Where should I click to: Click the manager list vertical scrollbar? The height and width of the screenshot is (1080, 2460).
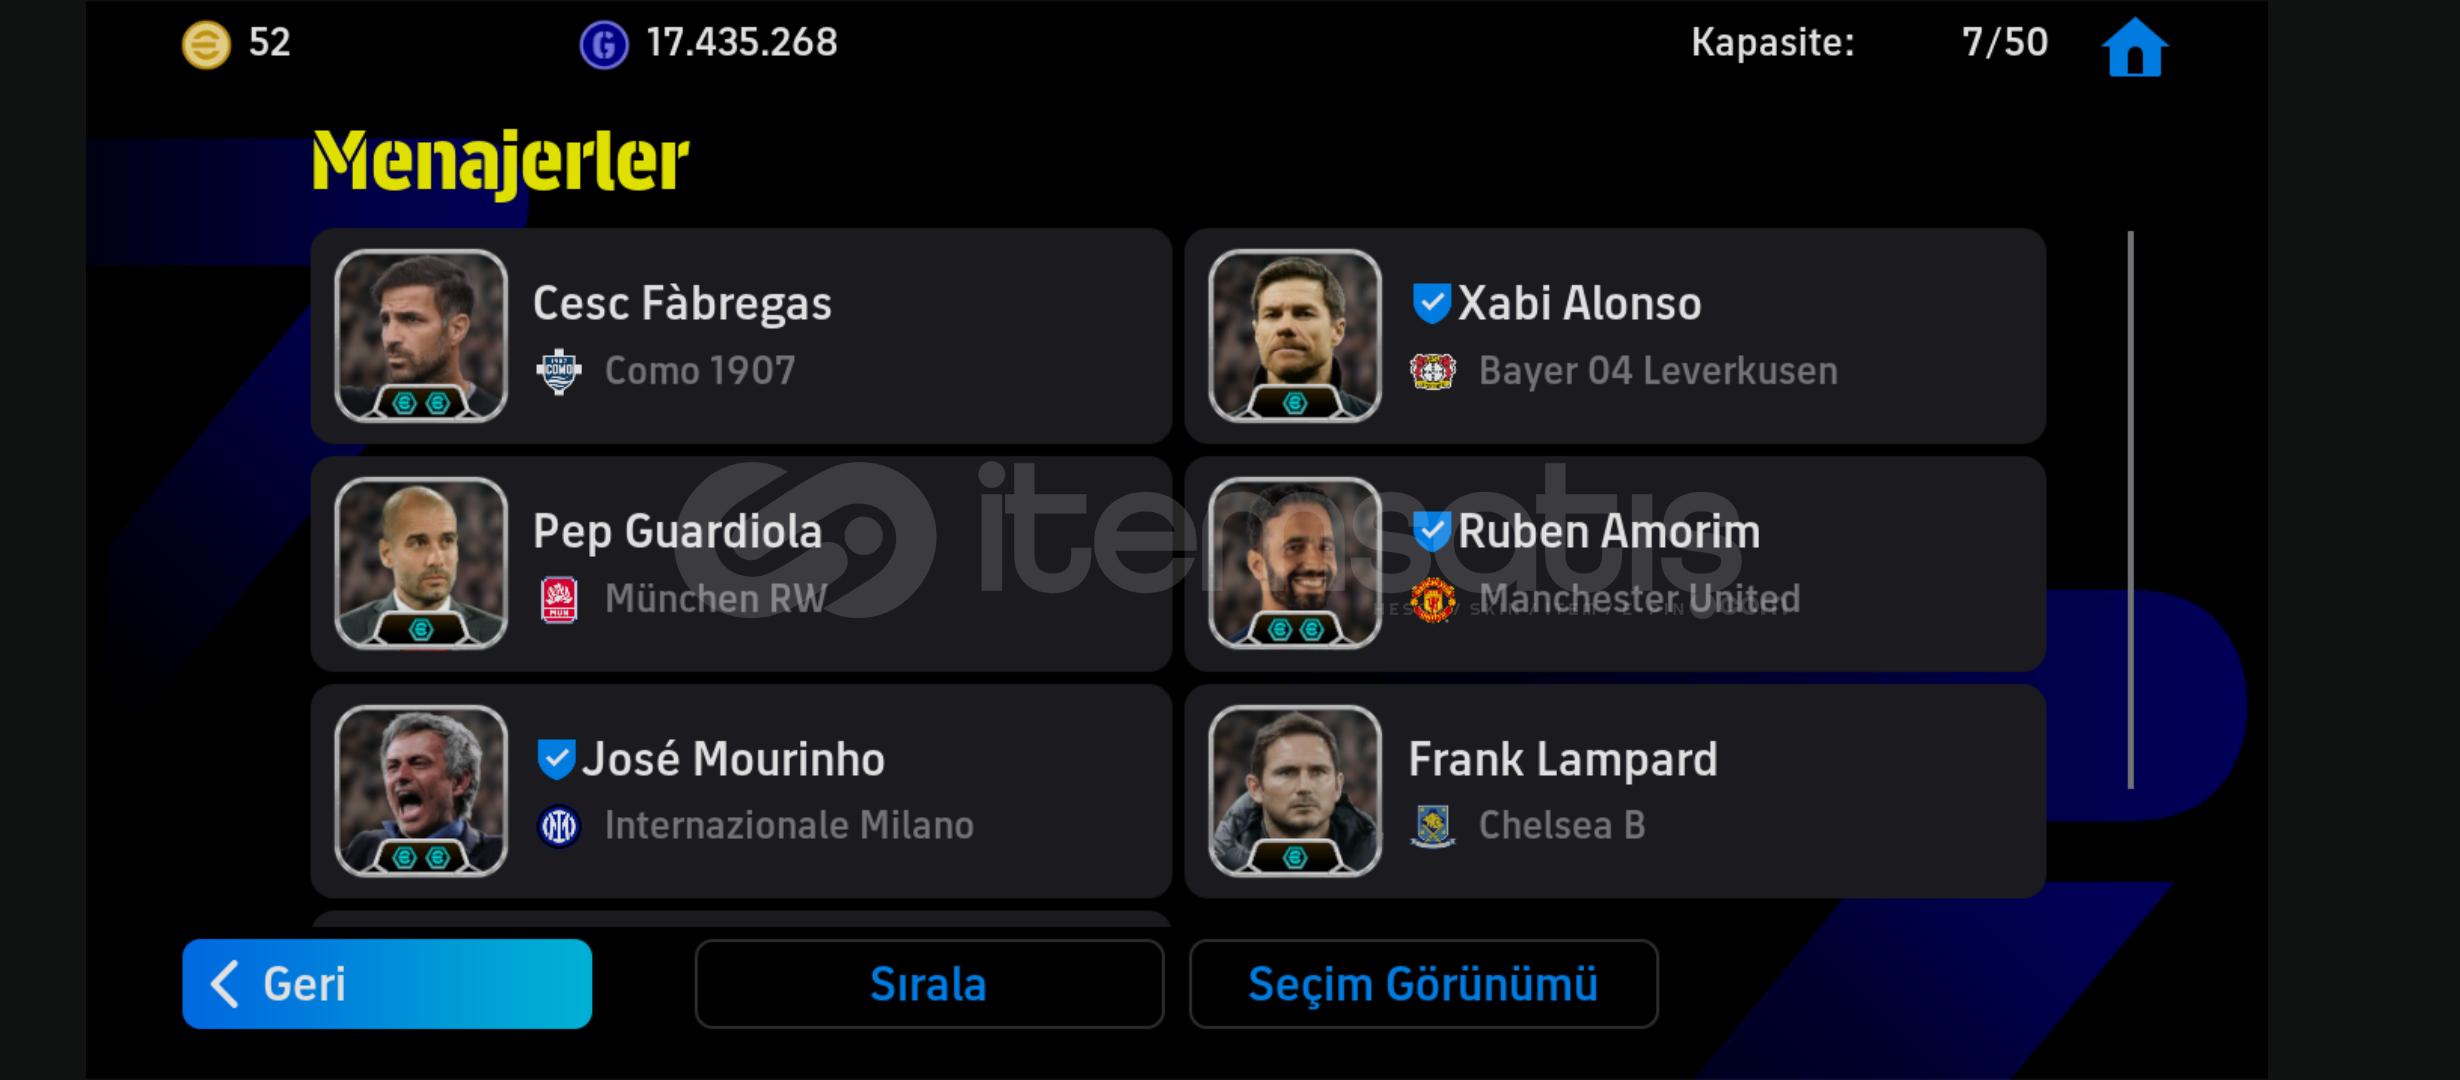click(x=2131, y=510)
